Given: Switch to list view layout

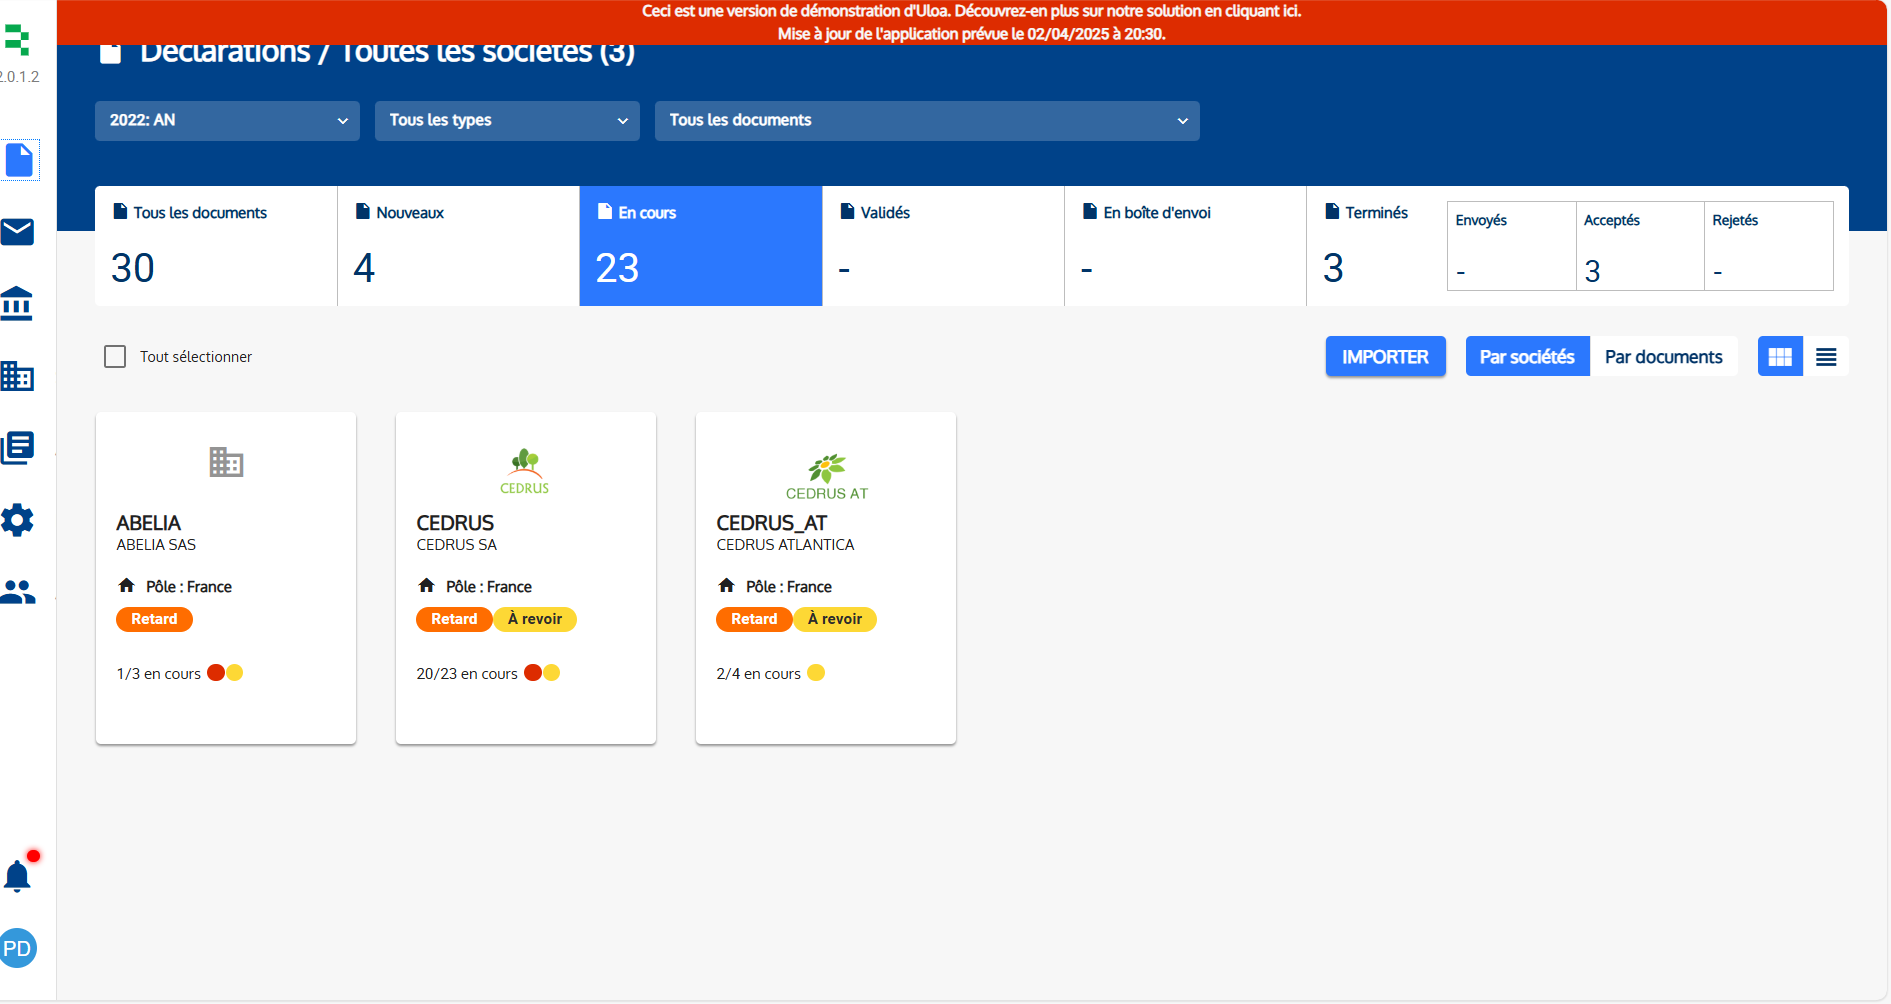Looking at the screenshot, I should (1826, 357).
